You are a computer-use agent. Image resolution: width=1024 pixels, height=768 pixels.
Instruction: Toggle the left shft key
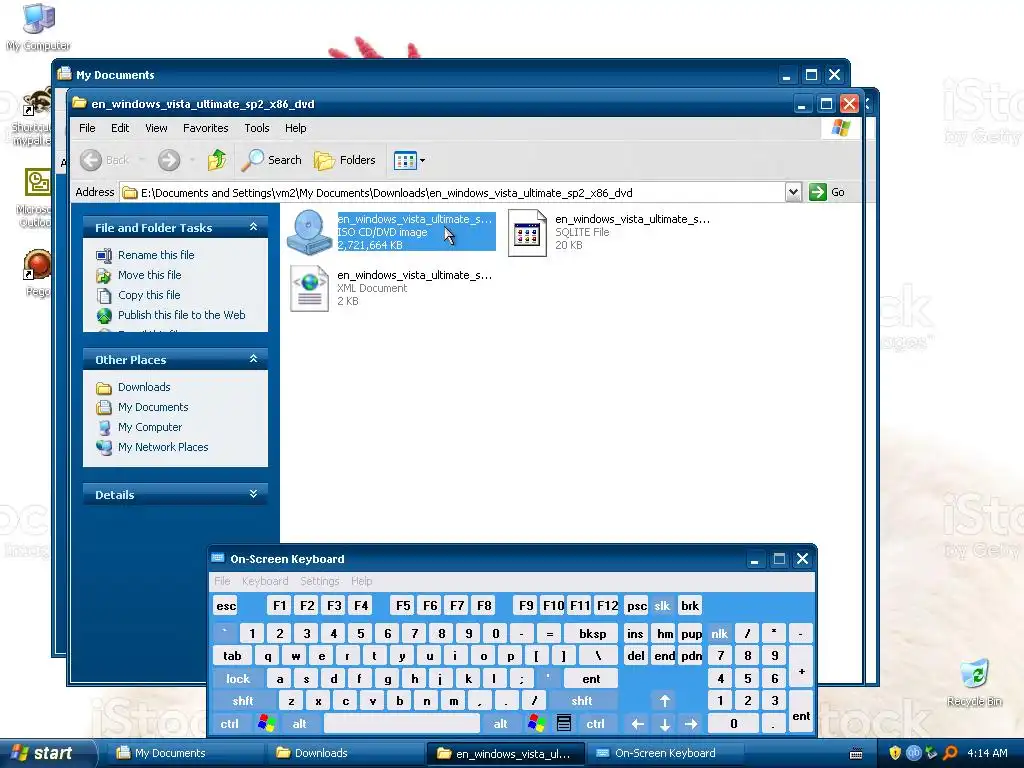242,701
